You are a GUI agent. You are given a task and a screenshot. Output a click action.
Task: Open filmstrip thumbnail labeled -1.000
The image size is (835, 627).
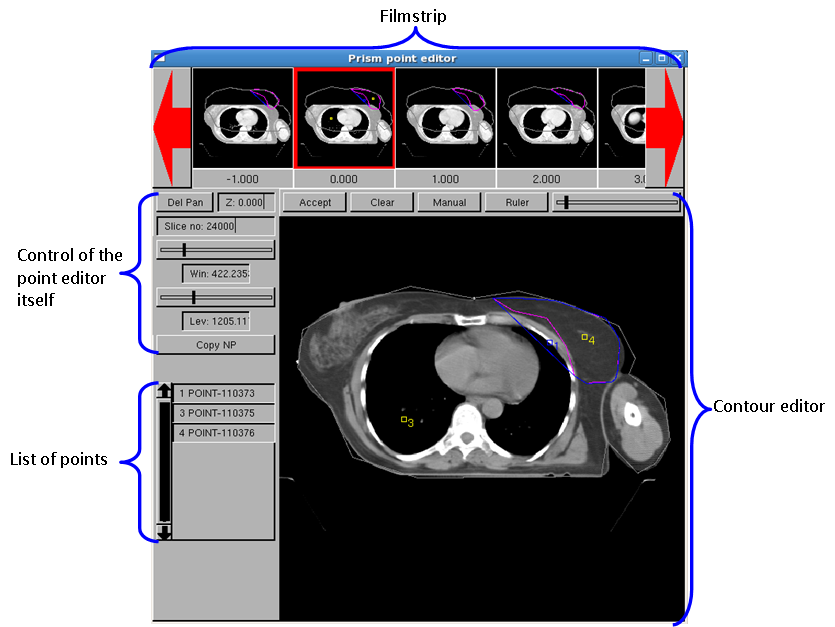pyautogui.click(x=242, y=118)
